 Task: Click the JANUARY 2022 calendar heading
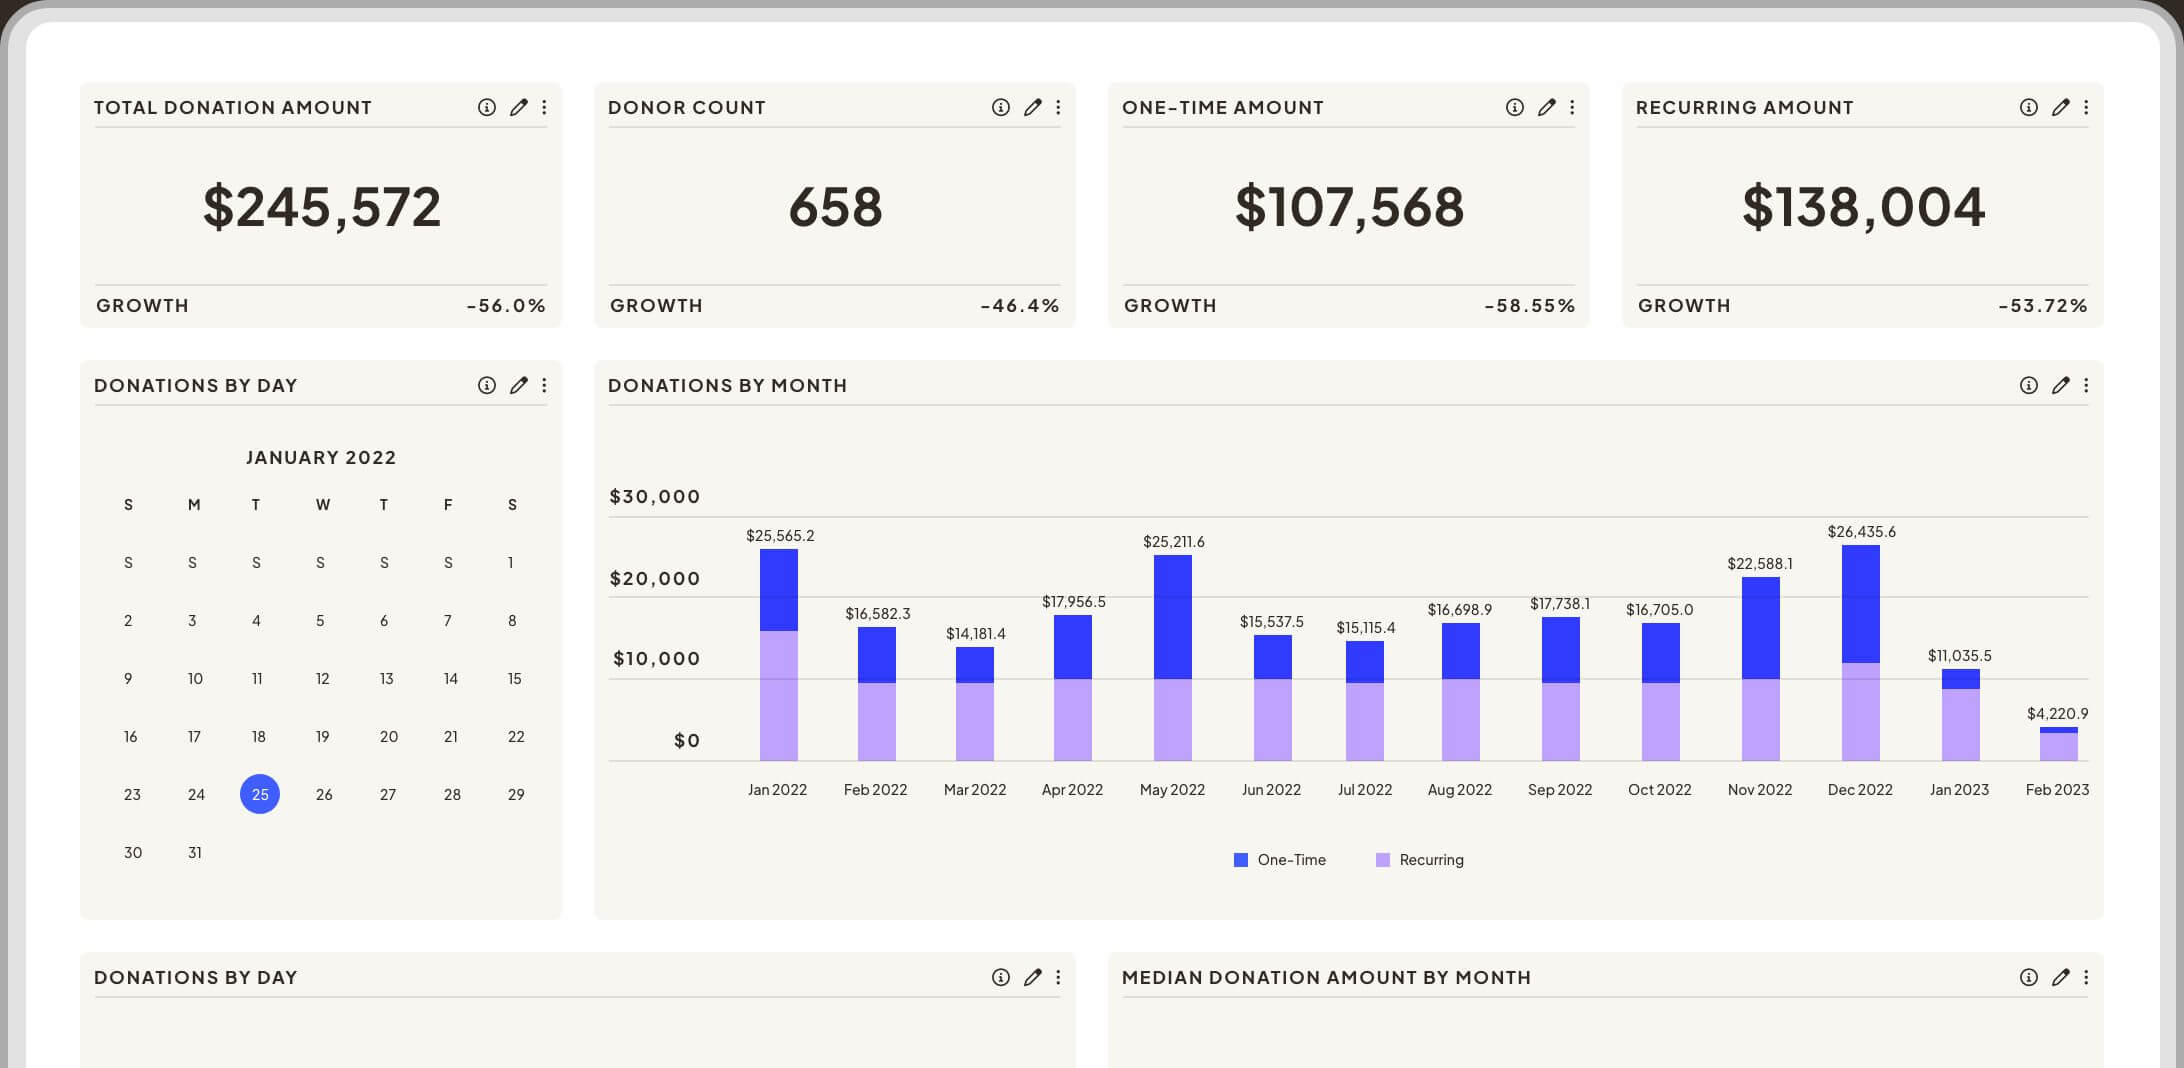[x=321, y=458]
